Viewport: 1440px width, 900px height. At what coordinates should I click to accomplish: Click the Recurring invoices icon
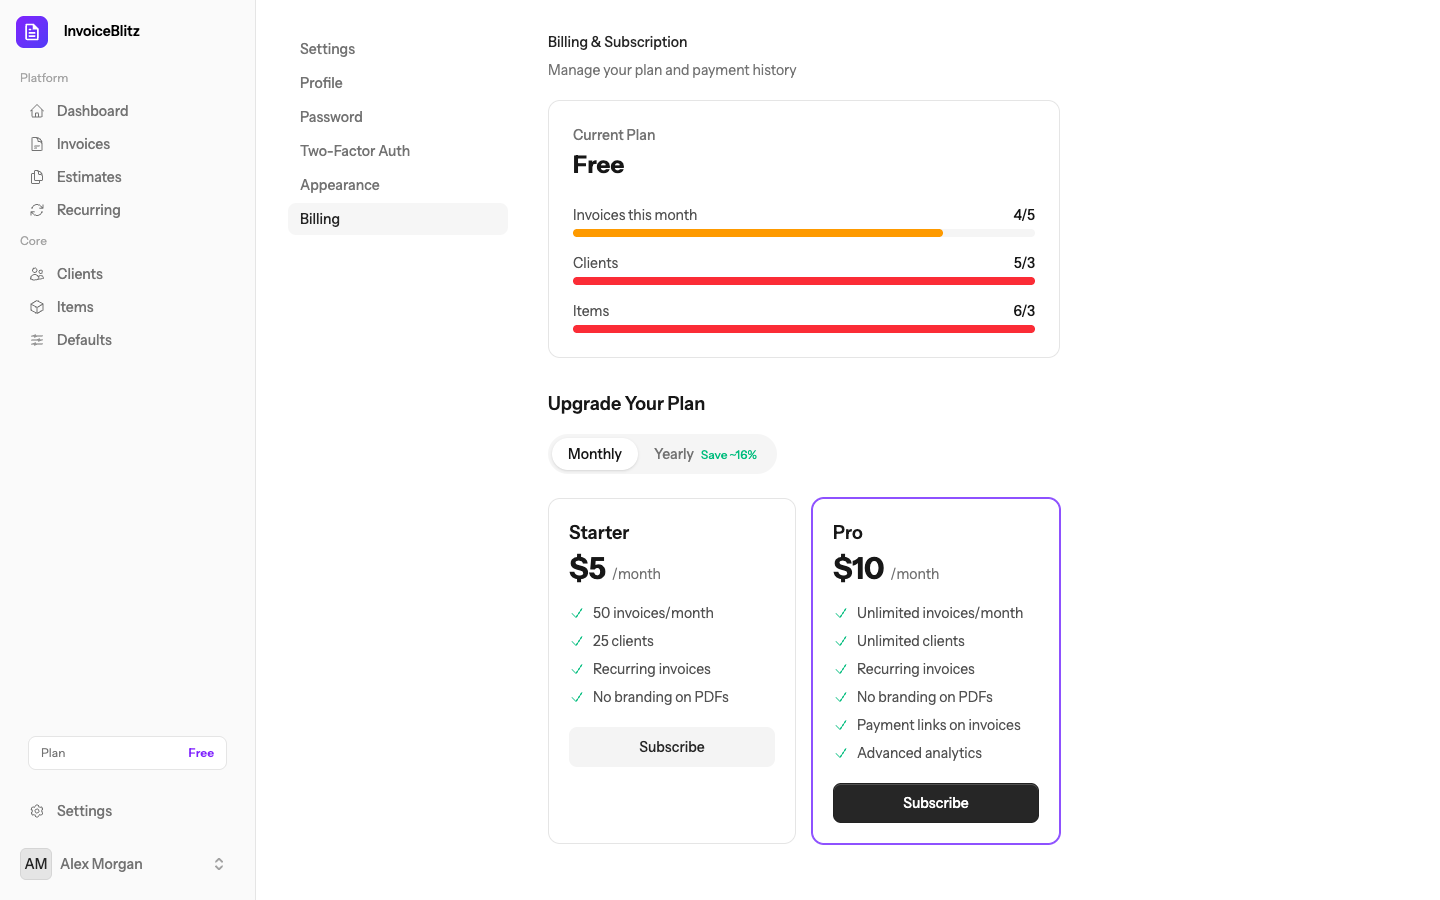click(37, 210)
